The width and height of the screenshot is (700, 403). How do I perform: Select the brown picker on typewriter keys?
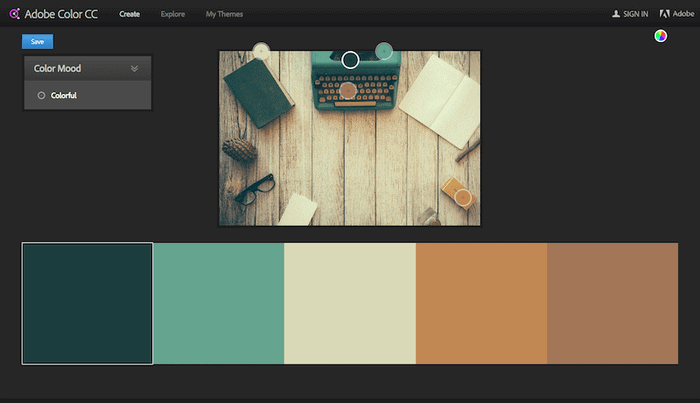(x=348, y=91)
